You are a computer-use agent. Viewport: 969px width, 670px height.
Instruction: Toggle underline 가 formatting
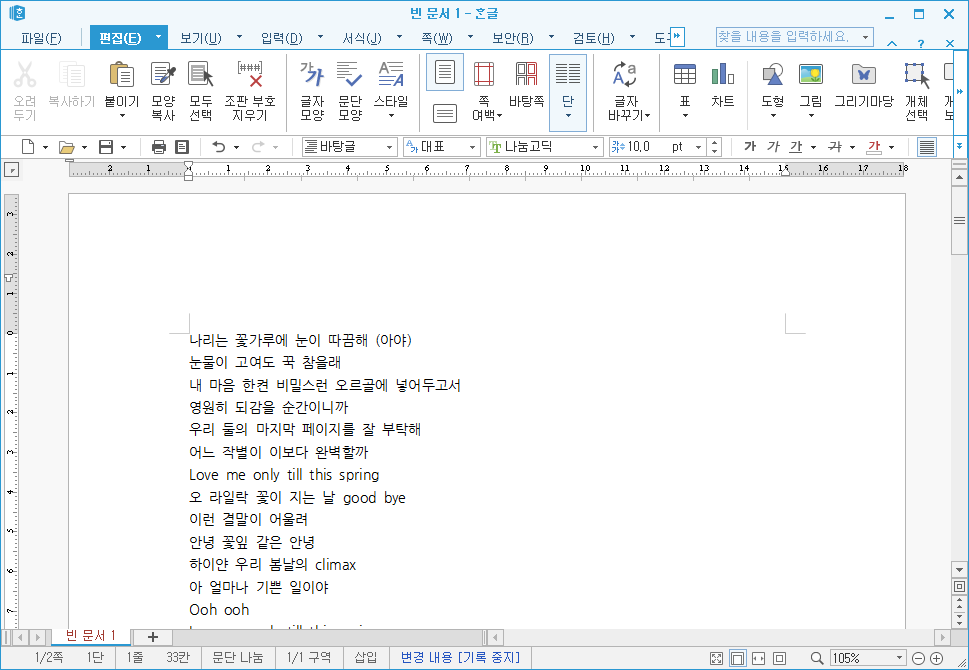[x=796, y=146]
